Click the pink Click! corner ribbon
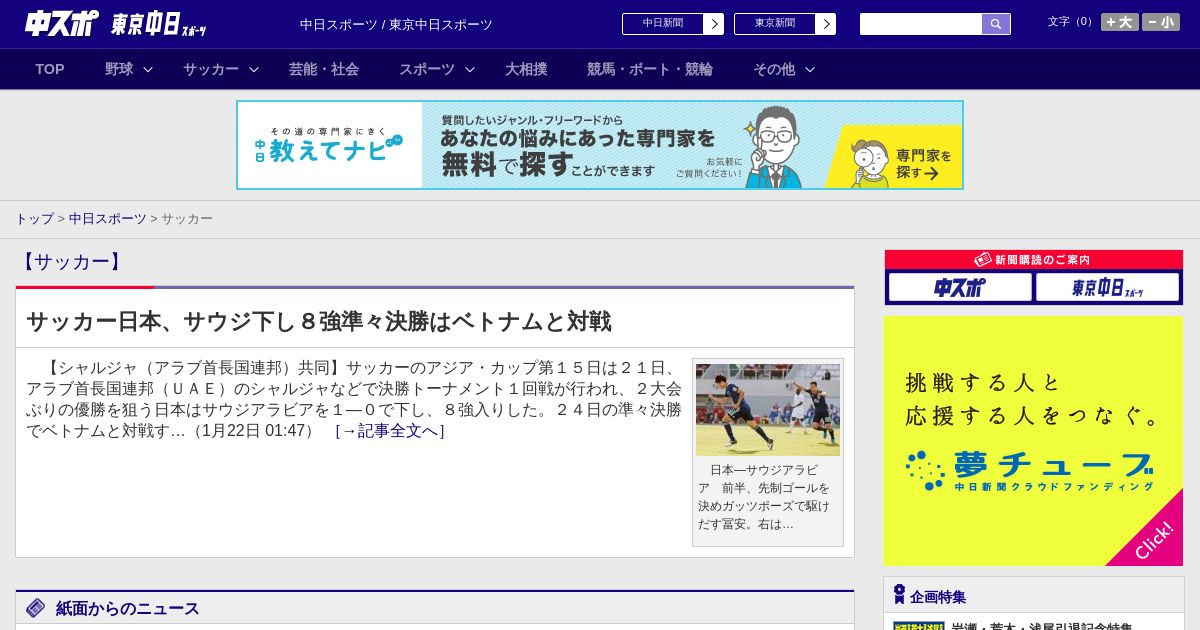 click(x=1154, y=540)
